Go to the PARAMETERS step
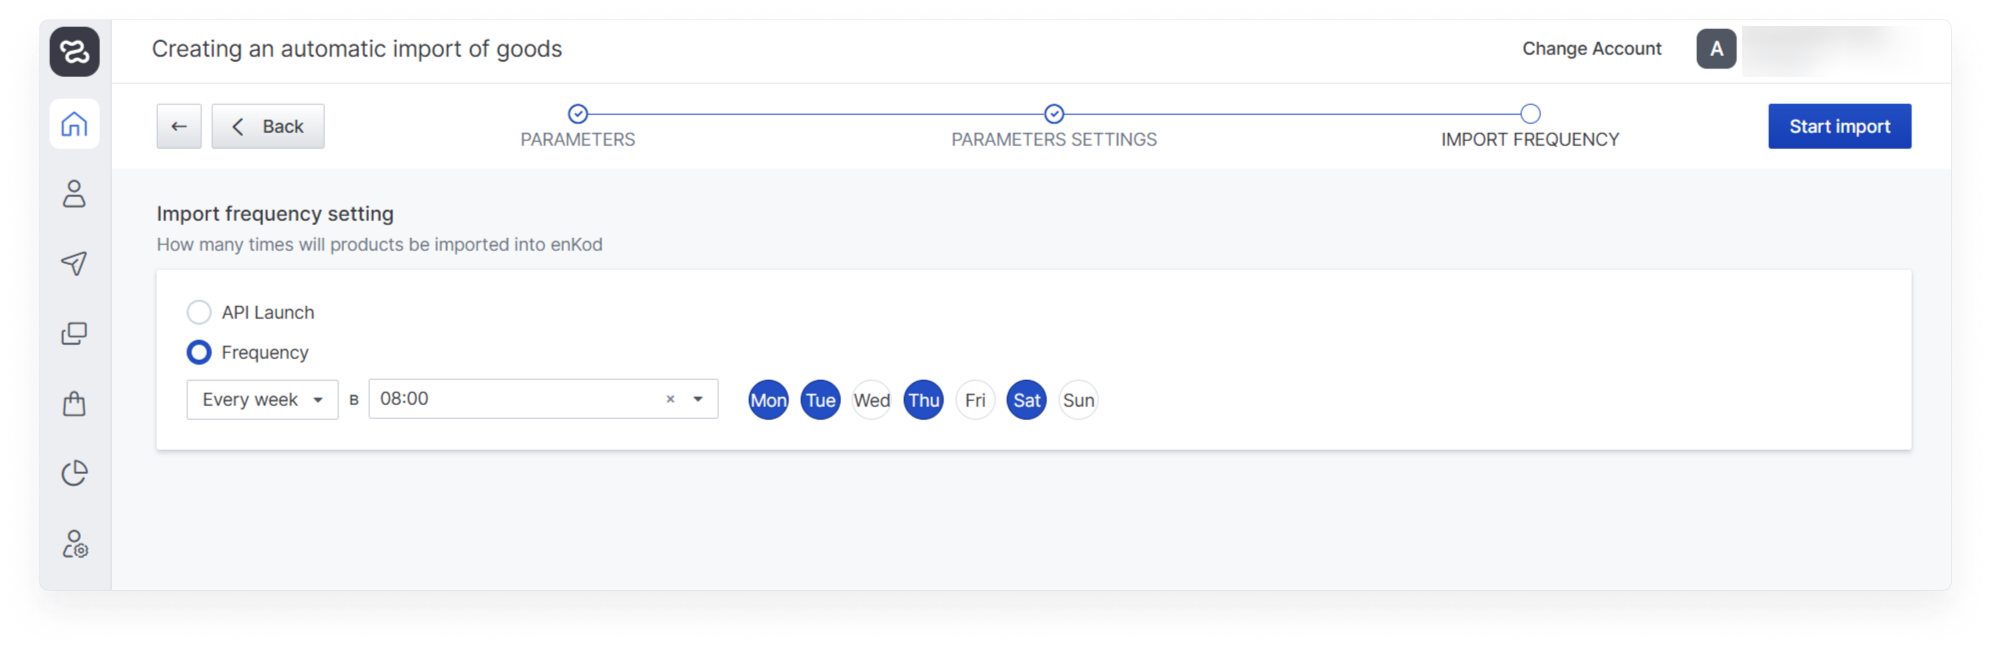 click(578, 114)
